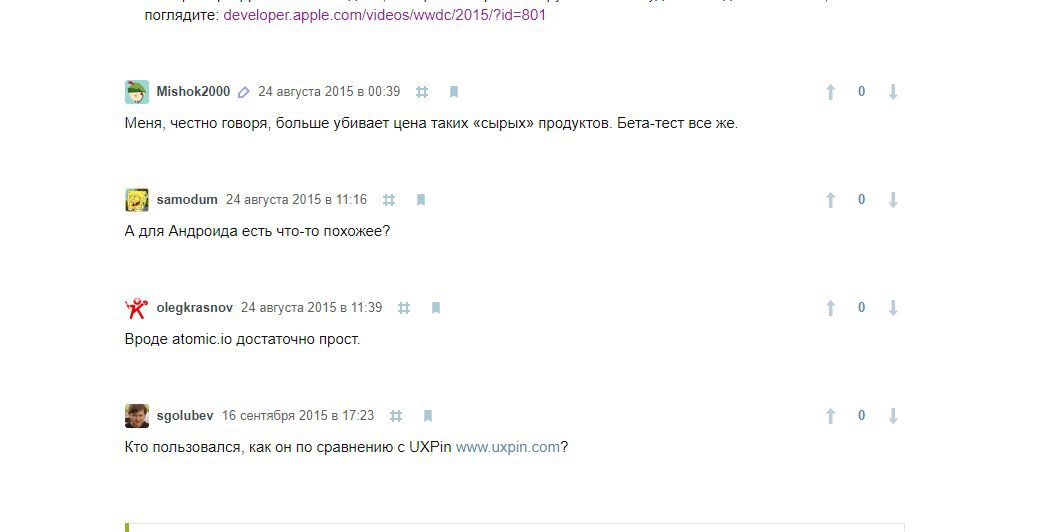Click the edit pencil icon next to Mishok2000
This screenshot has width=1052, height=532.
point(244,93)
